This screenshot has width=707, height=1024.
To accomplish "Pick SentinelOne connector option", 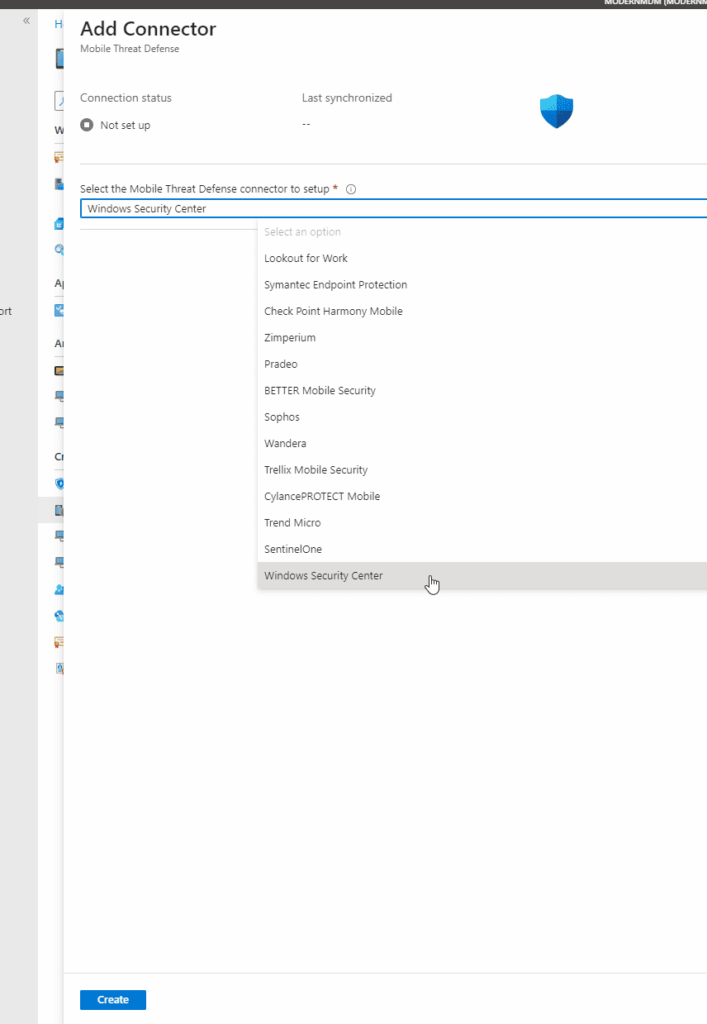I will (x=293, y=549).
